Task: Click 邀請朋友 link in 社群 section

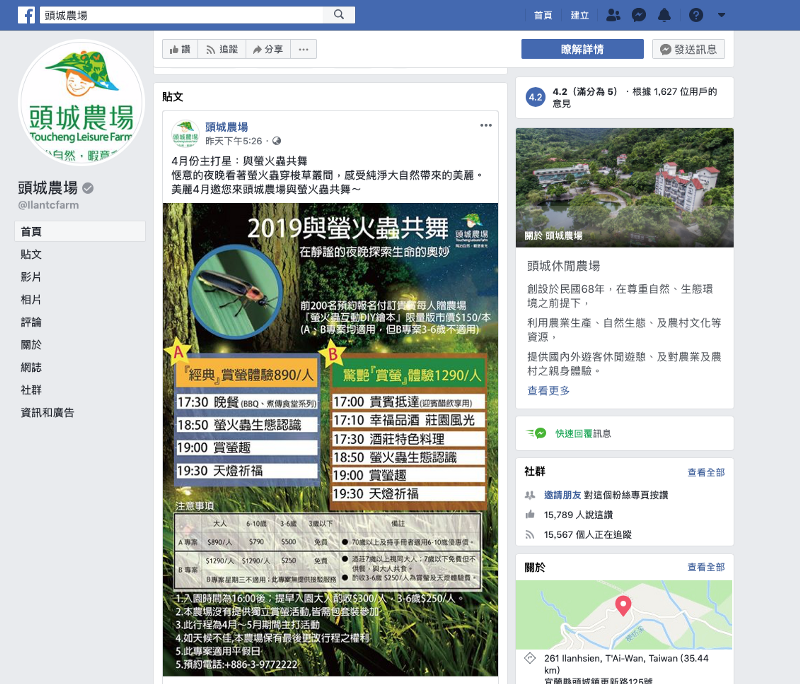Action: pos(564,495)
